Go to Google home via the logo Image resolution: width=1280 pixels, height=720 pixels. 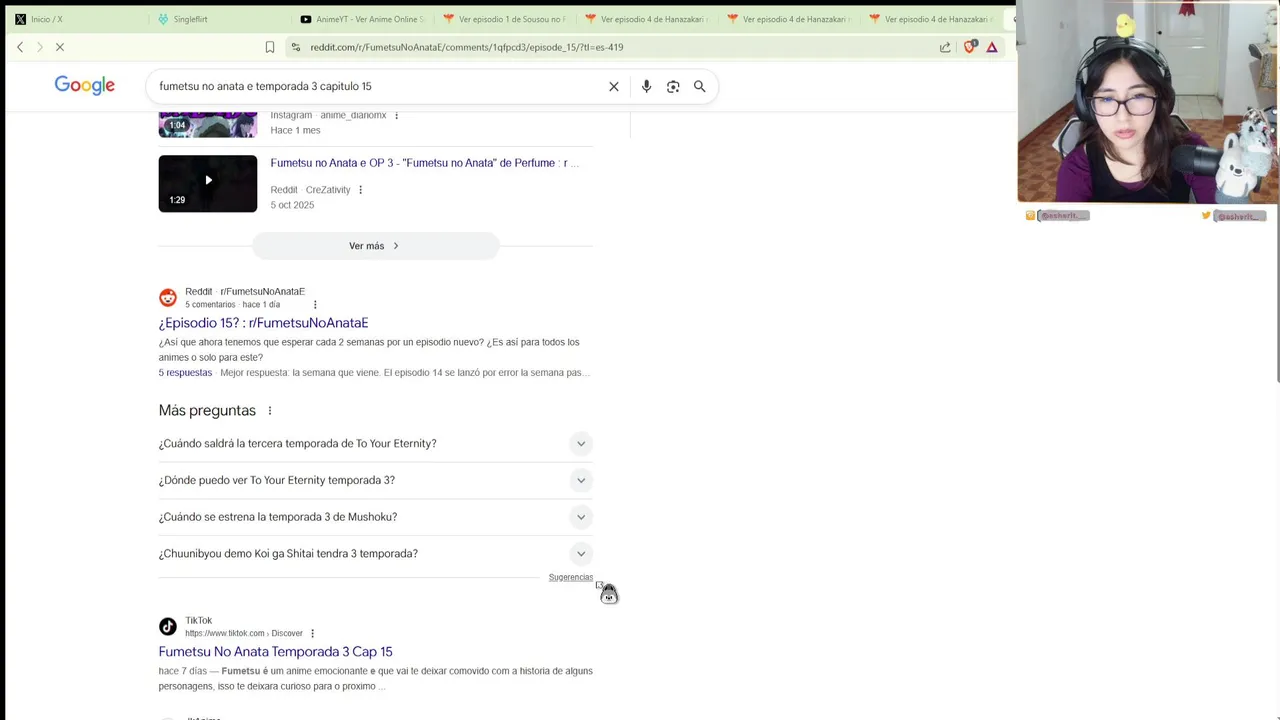pos(85,86)
